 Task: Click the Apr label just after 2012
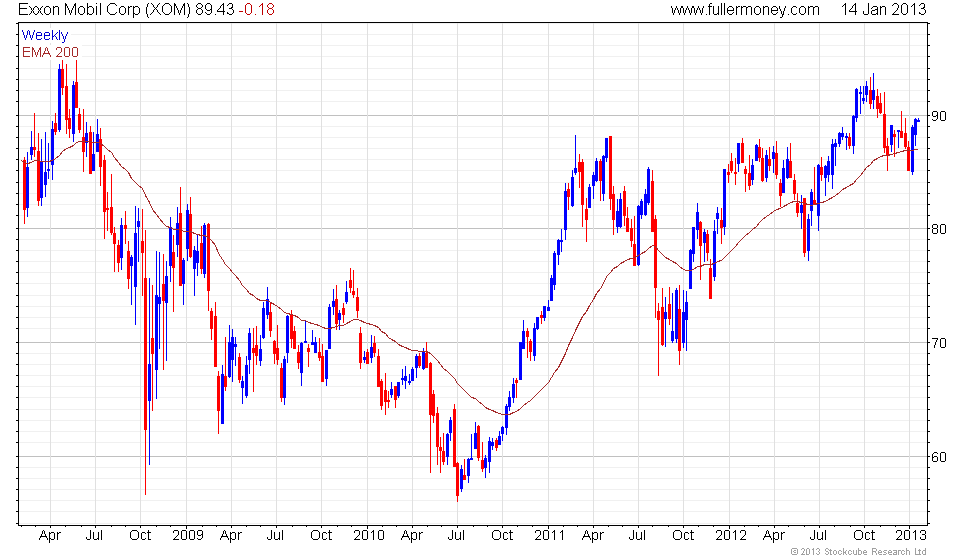click(774, 535)
